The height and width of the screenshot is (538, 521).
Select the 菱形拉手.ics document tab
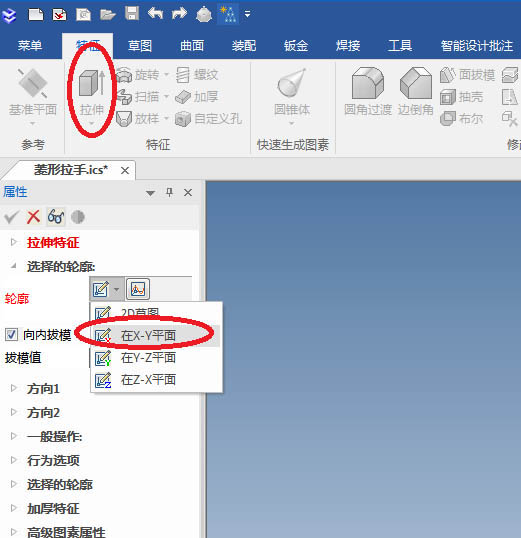tap(71, 169)
